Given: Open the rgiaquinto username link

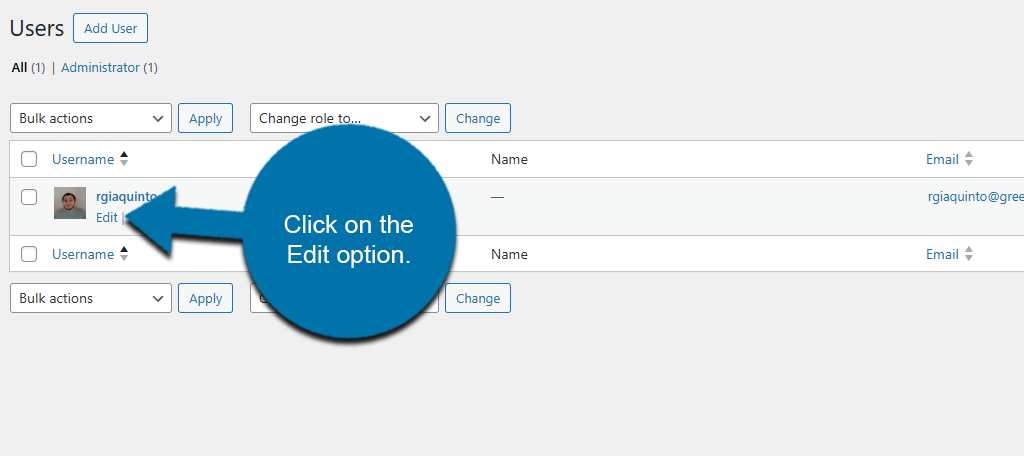Looking at the screenshot, I should pyautogui.click(x=127, y=197).
